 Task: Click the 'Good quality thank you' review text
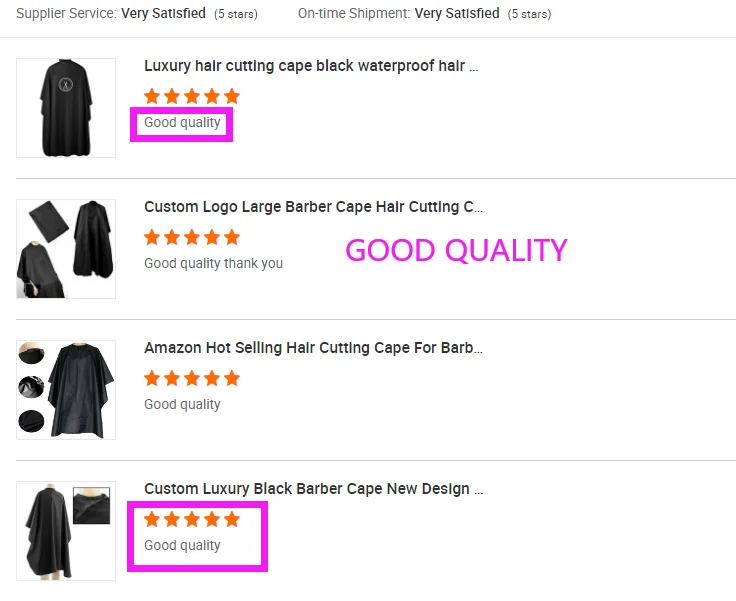[214, 263]
